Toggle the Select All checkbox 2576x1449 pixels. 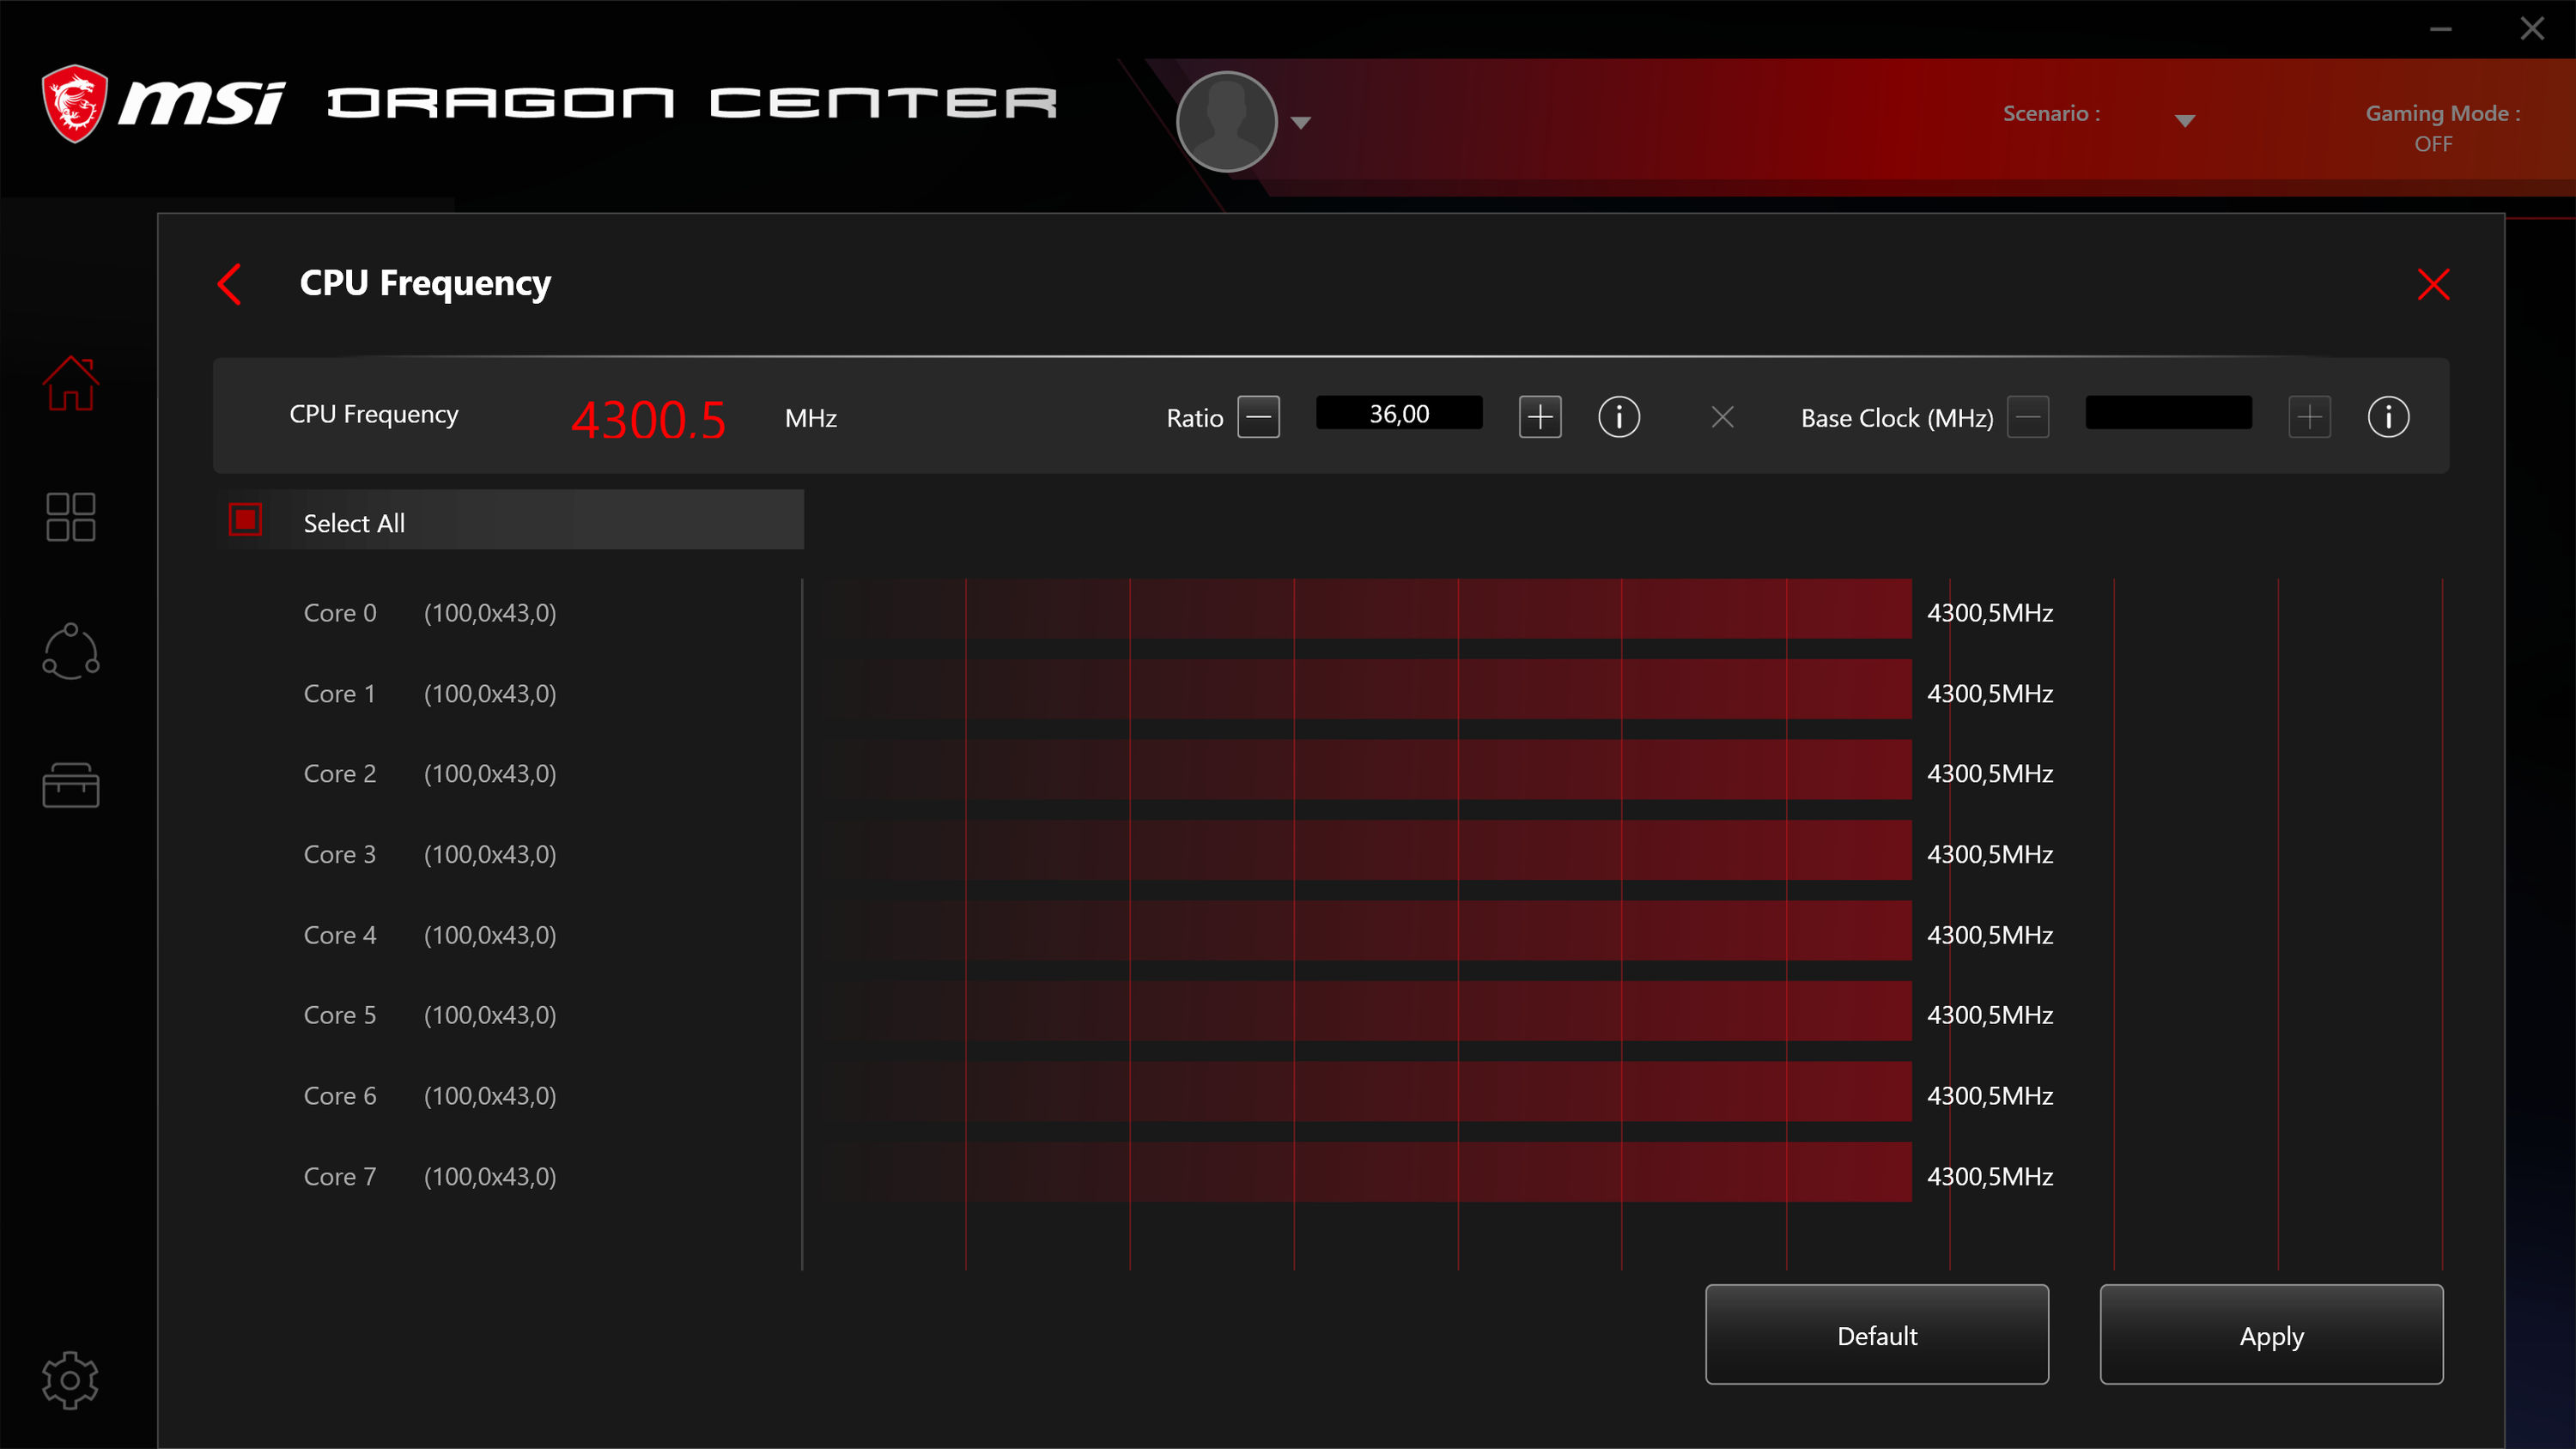(245, 520)
